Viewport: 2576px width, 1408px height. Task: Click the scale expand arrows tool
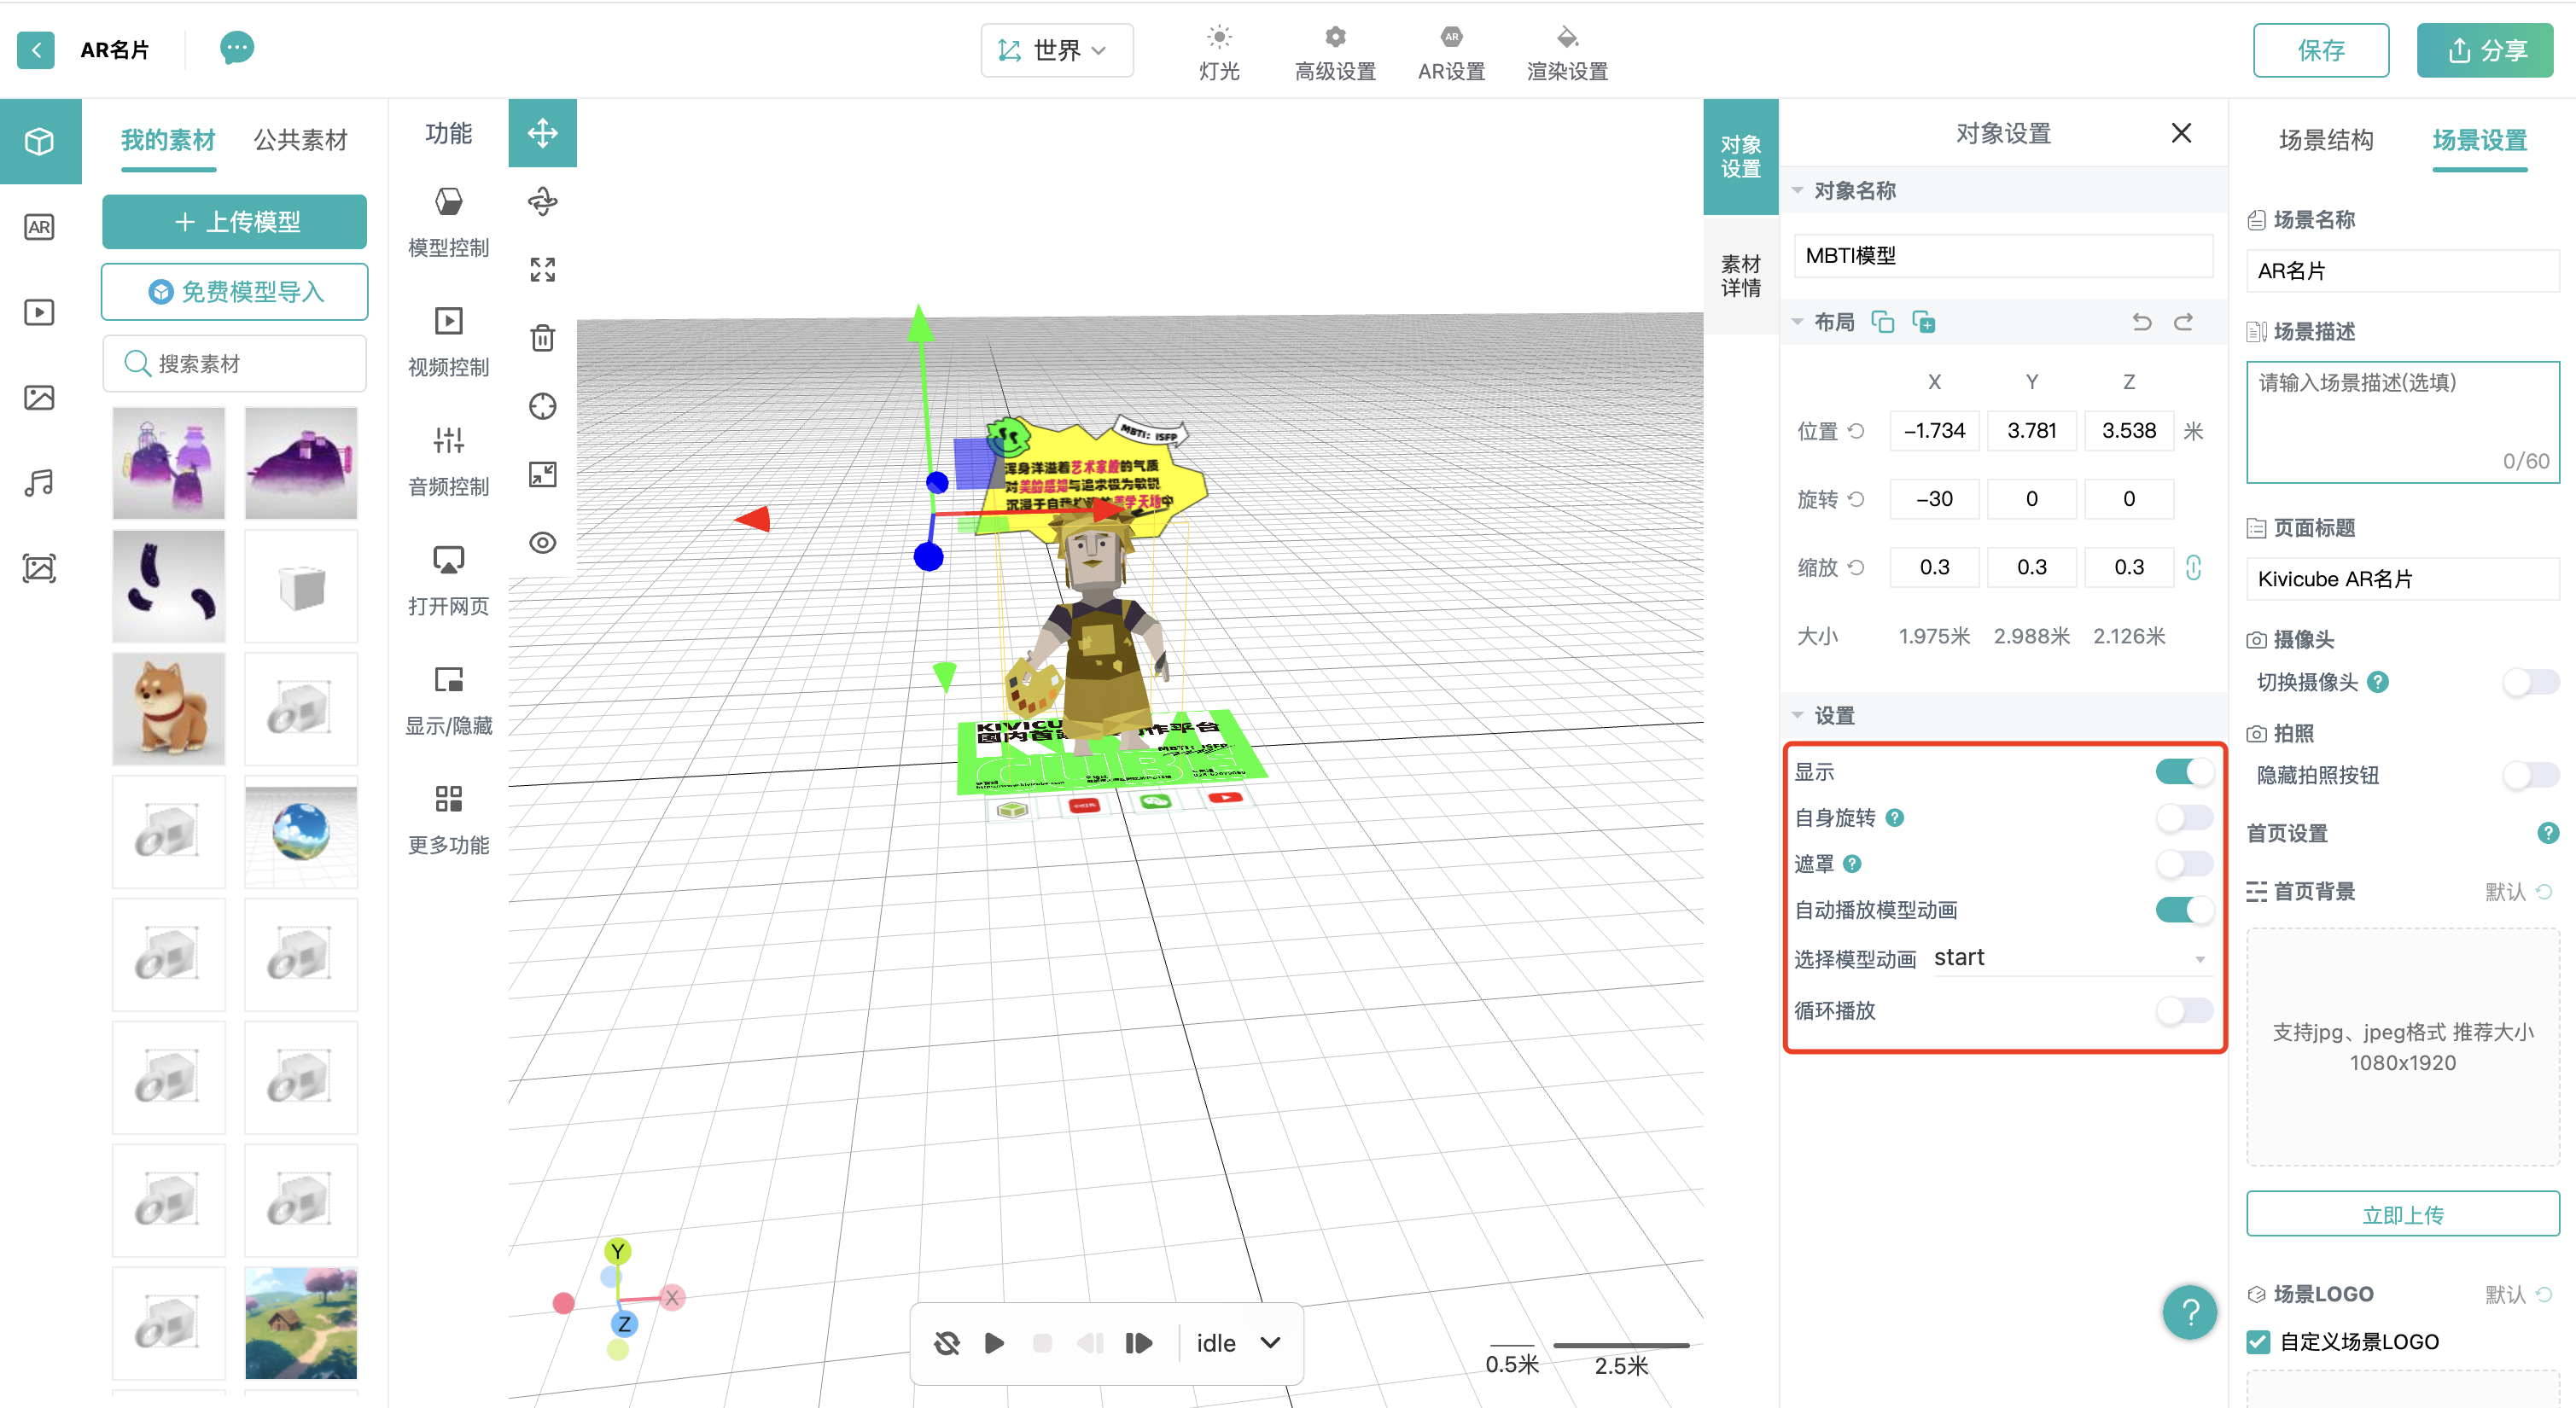click(x=542, y=270)
